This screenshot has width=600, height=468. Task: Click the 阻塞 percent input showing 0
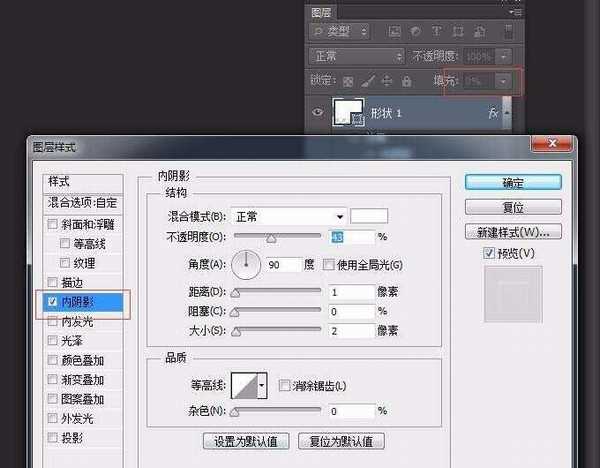click(352, 311)
